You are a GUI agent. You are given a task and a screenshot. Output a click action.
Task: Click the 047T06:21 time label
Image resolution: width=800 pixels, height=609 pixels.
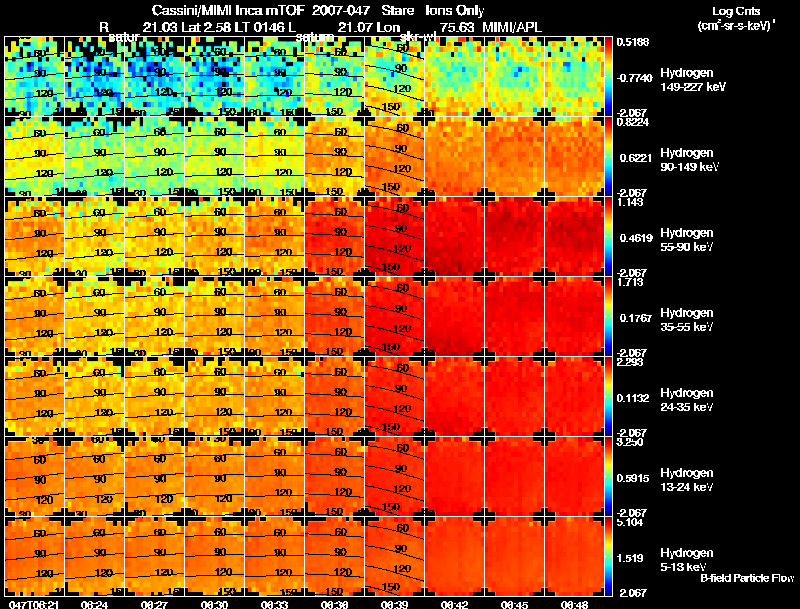point(33,604)
